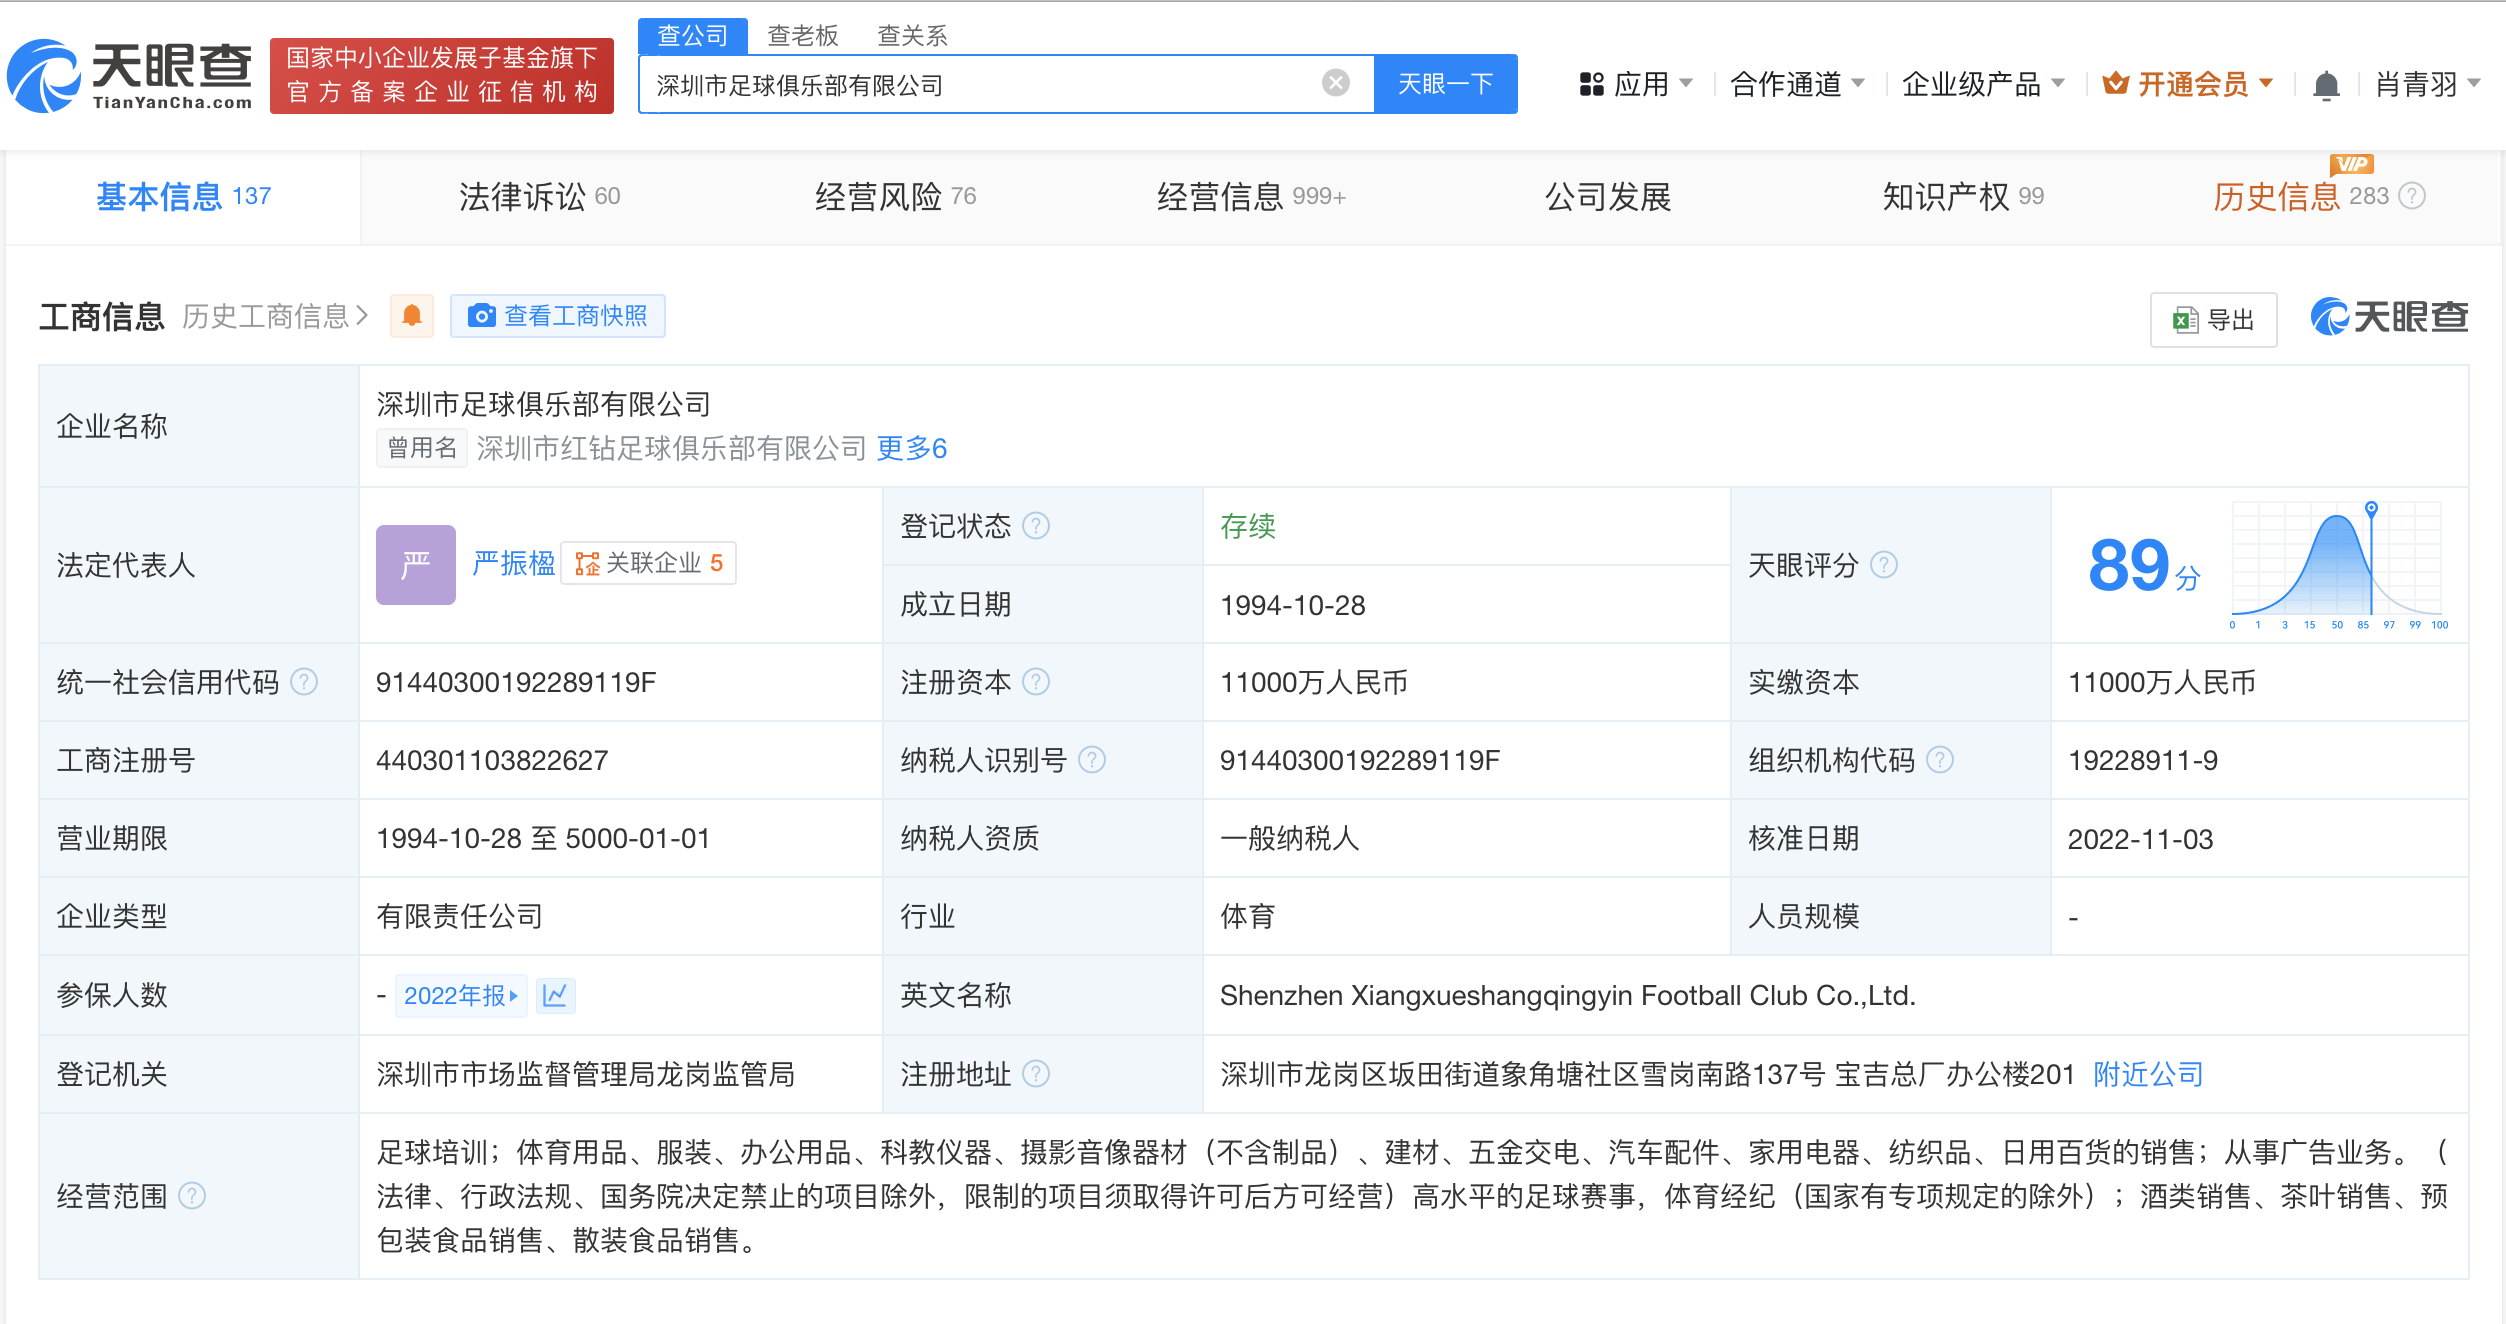Screen dimensions: 2506x1324
Task: Select credit code text 91440300192289119F in 统一社会信用代码 row
Action: pos(516,682)
